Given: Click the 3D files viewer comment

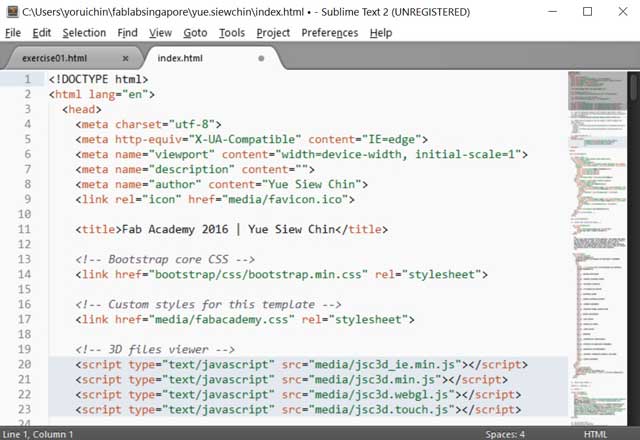Looking at the screenshot, I should [x=155, y=349].
